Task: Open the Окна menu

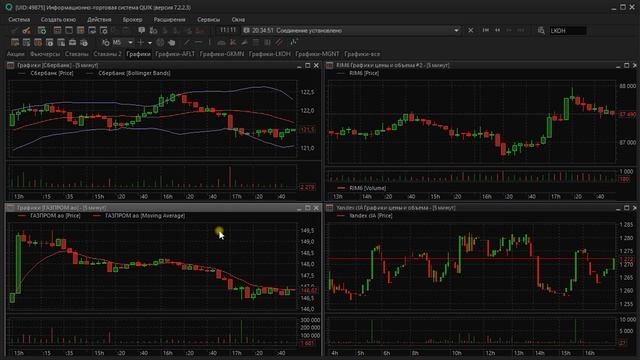Action: [238, 20]
